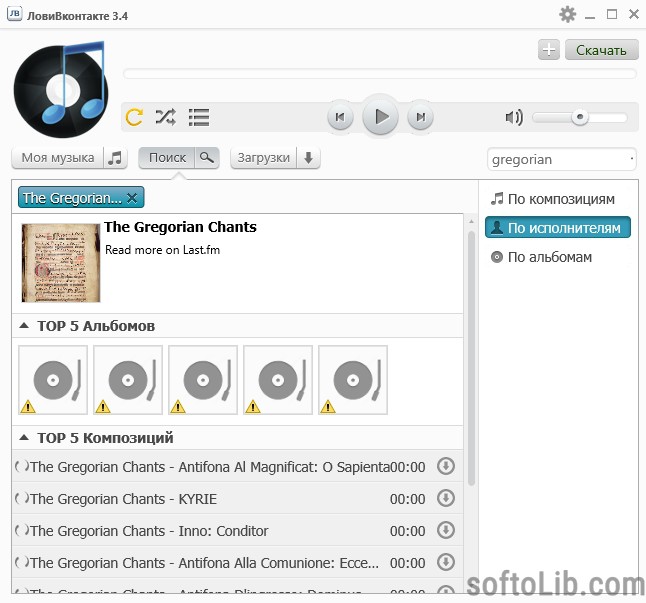
Task: Open the fourth album placeholder
Action: point(278,380)
